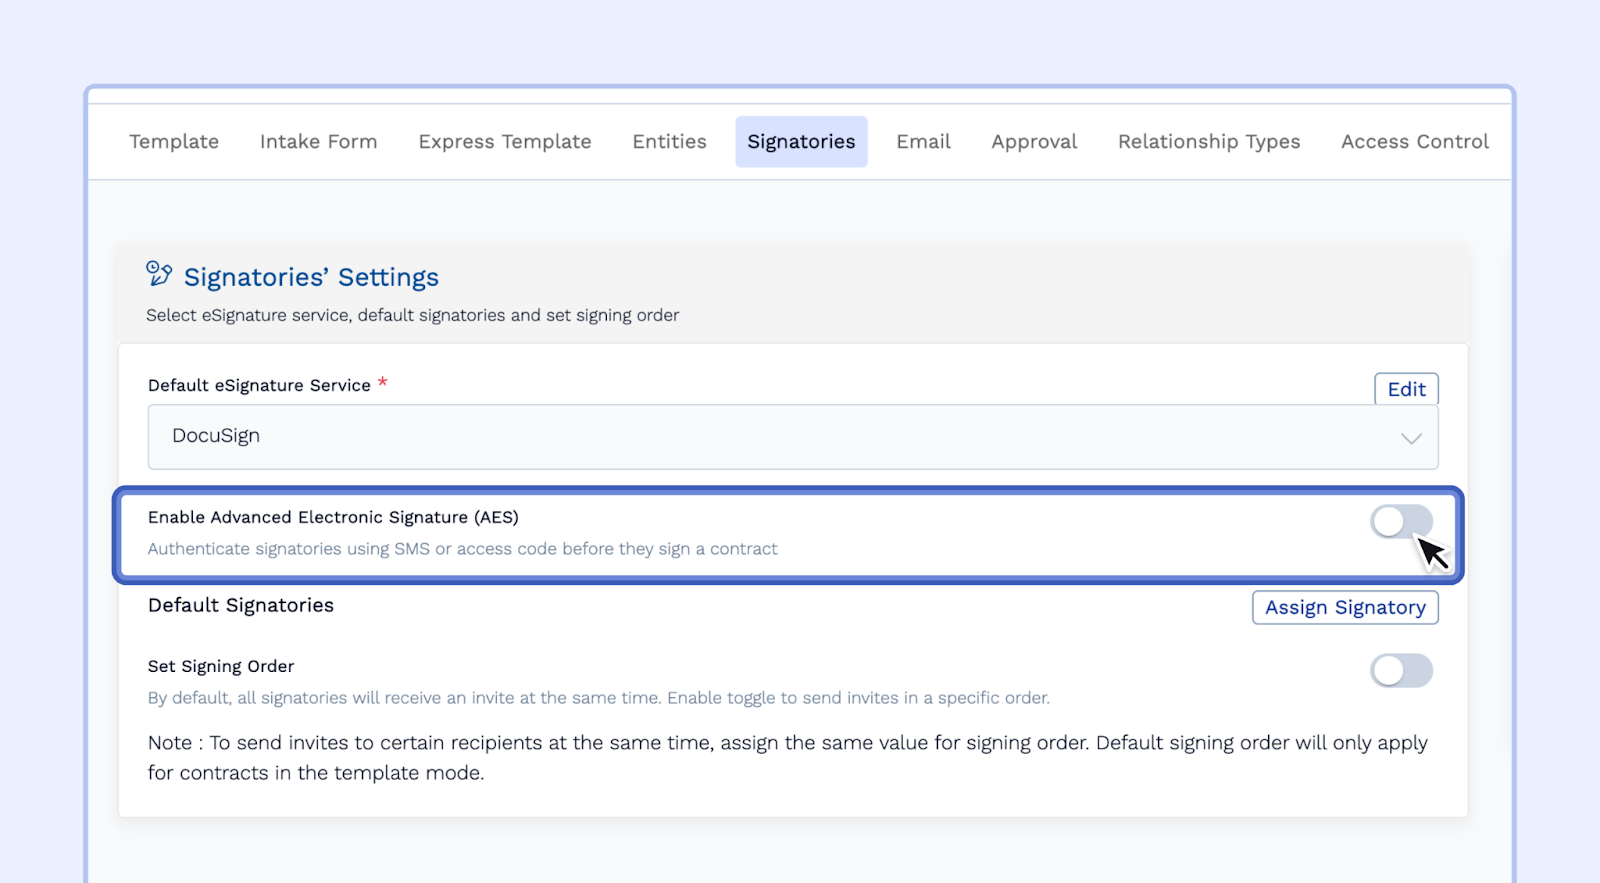Click the Default Signatories label
The width and height of the screenshot is (1600, 883).
point(241,605)
